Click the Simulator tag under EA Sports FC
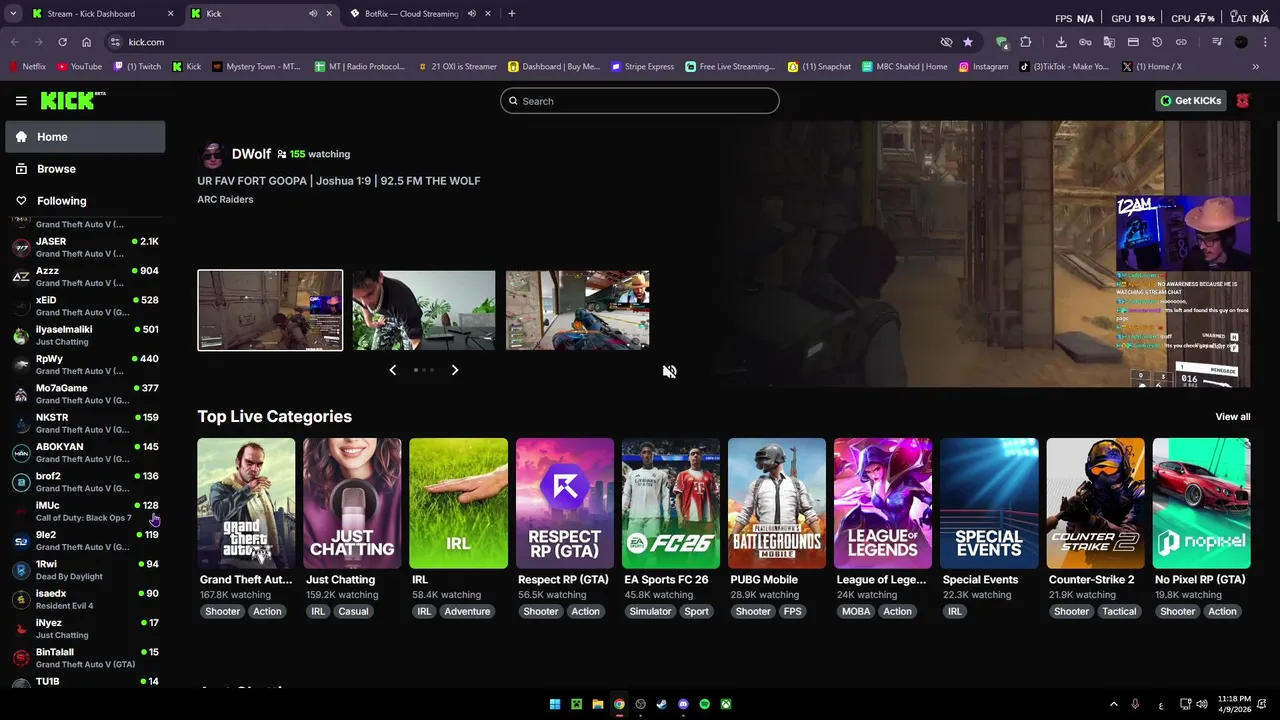Screen dimensions: 1280x720 [x=650, y=611]
